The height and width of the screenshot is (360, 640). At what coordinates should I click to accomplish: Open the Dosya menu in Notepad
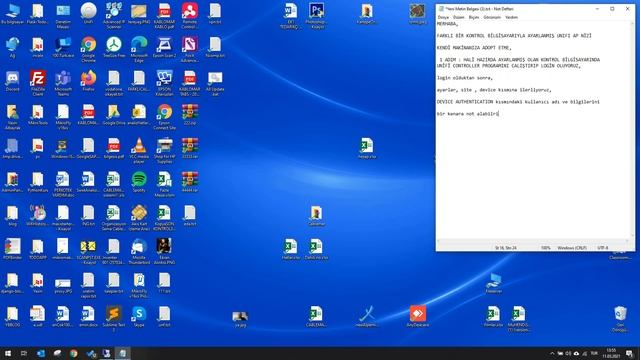click(x=443, y=17)
